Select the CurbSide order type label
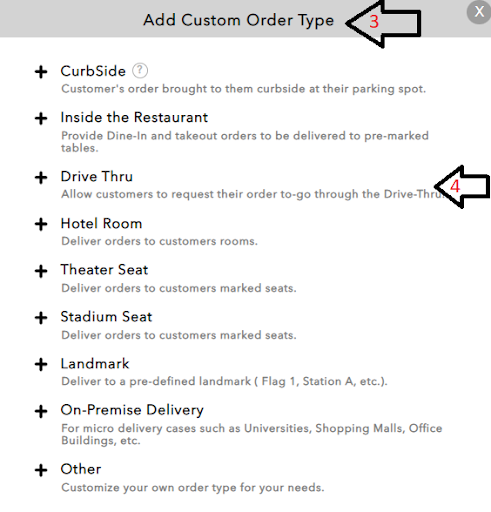Viewport: 491px width, 512px height. click(x=93, y=71)
